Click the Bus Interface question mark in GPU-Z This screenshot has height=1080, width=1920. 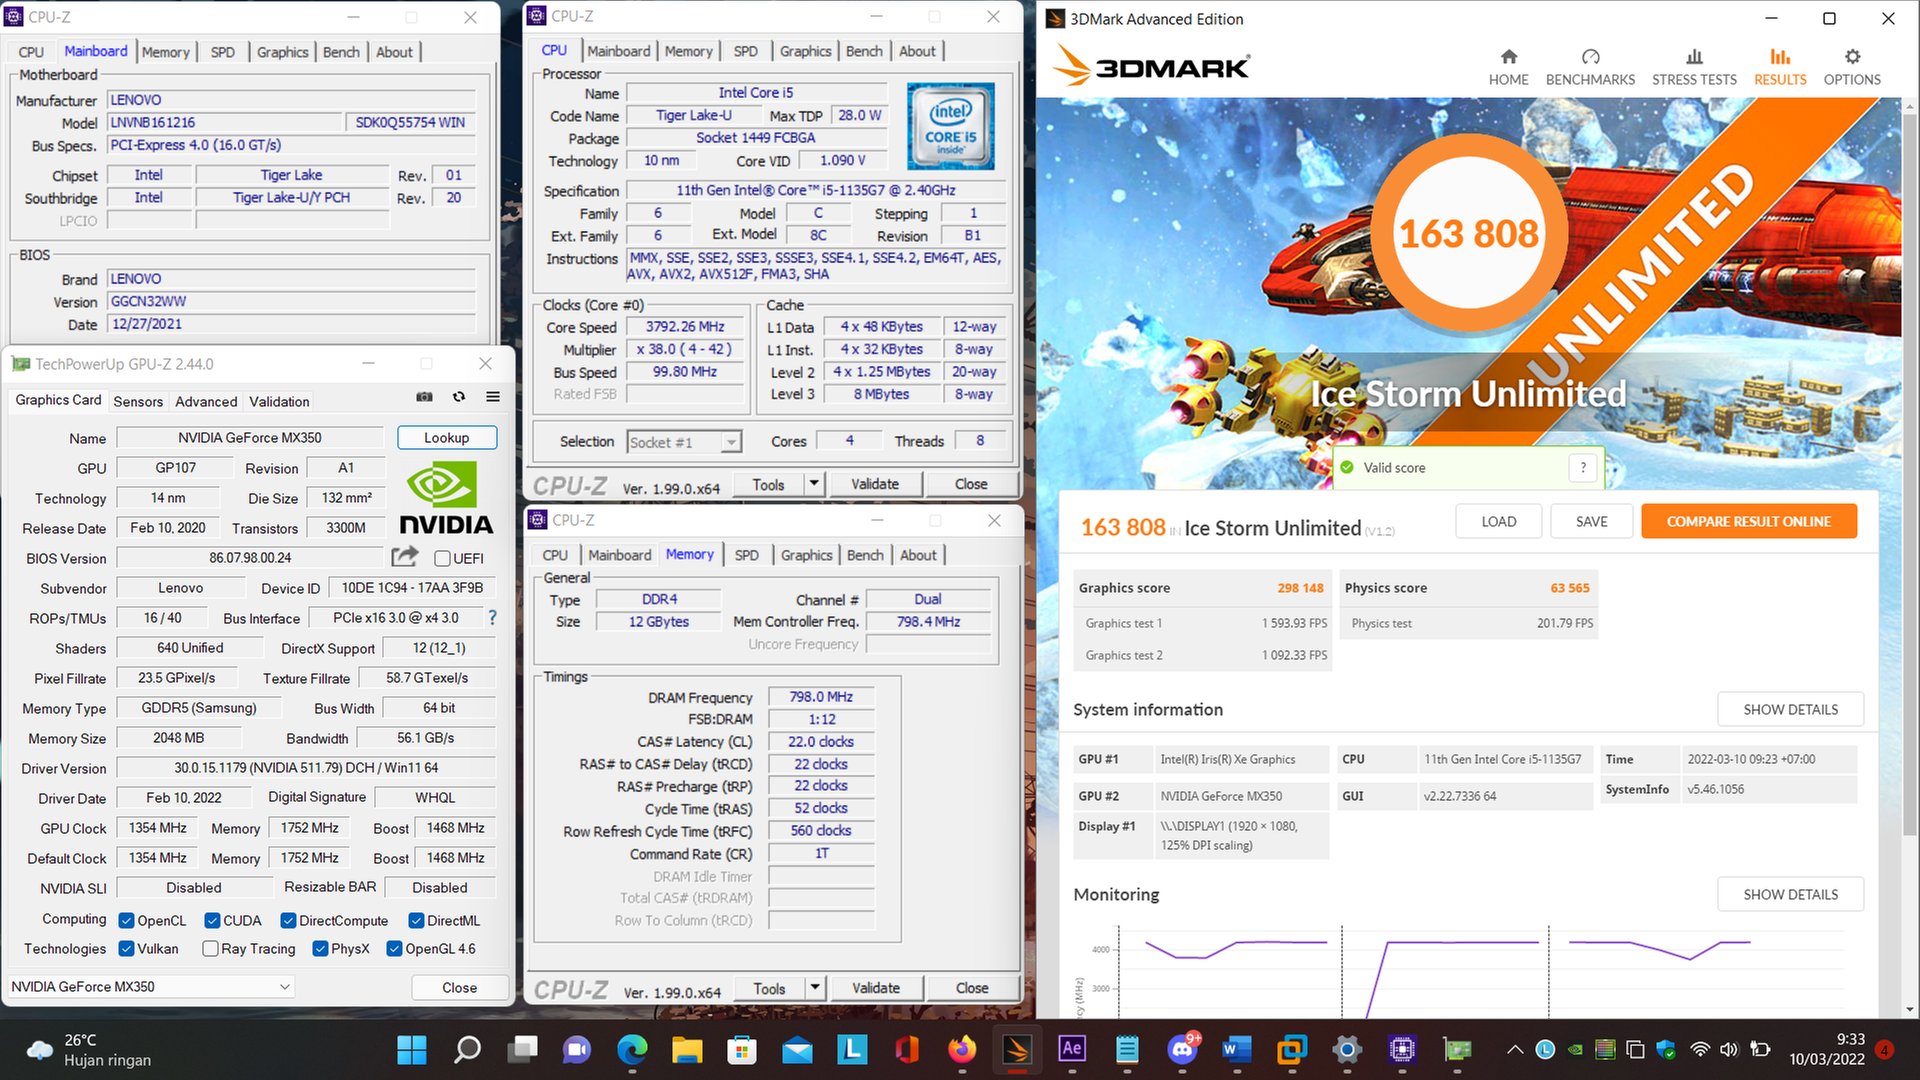492,618
